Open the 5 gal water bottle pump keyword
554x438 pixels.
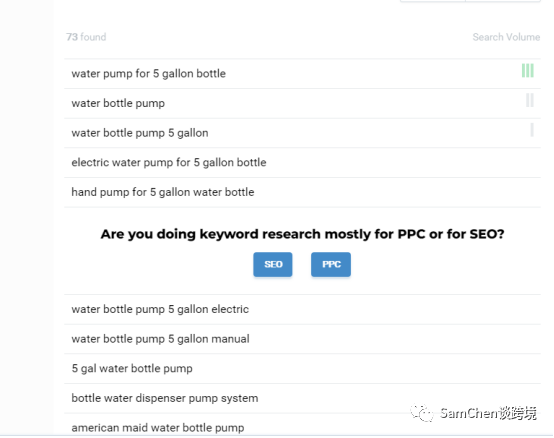[x=302, y=368]
